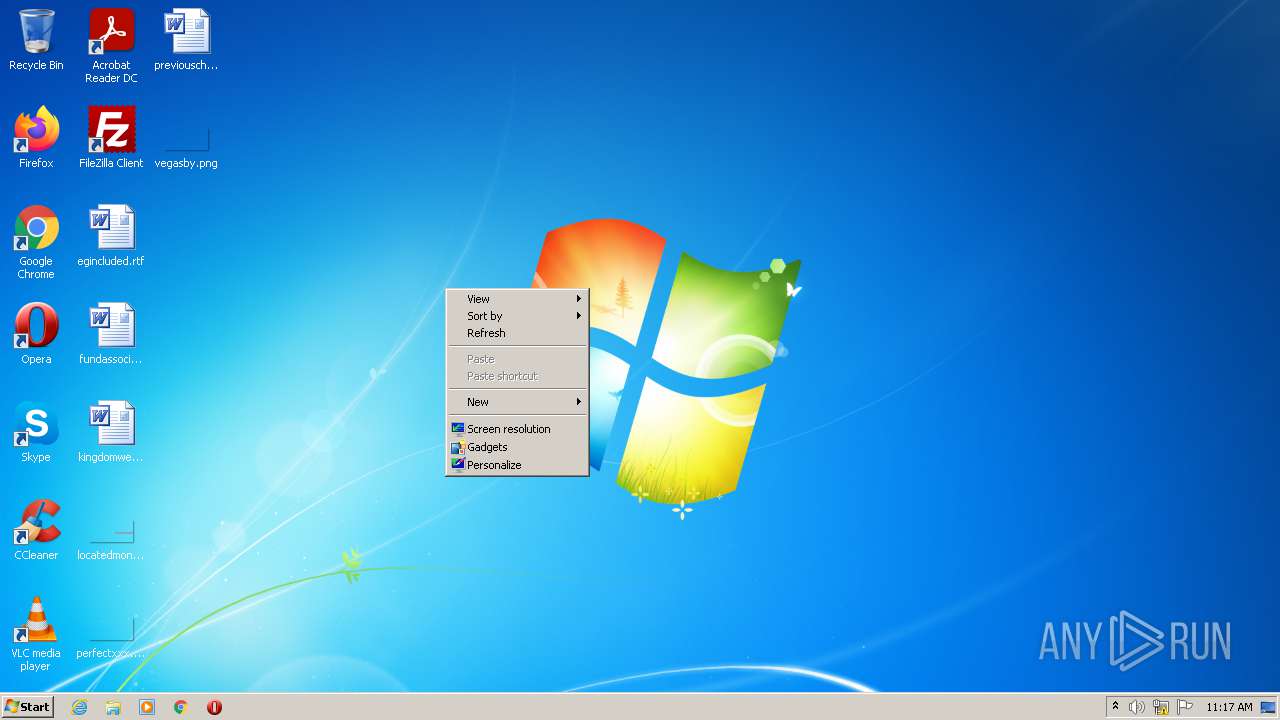The width and height of the screenshot is (1280, 720).
Task: Launch Opera from the taskbar
Action: coord(214,707)
